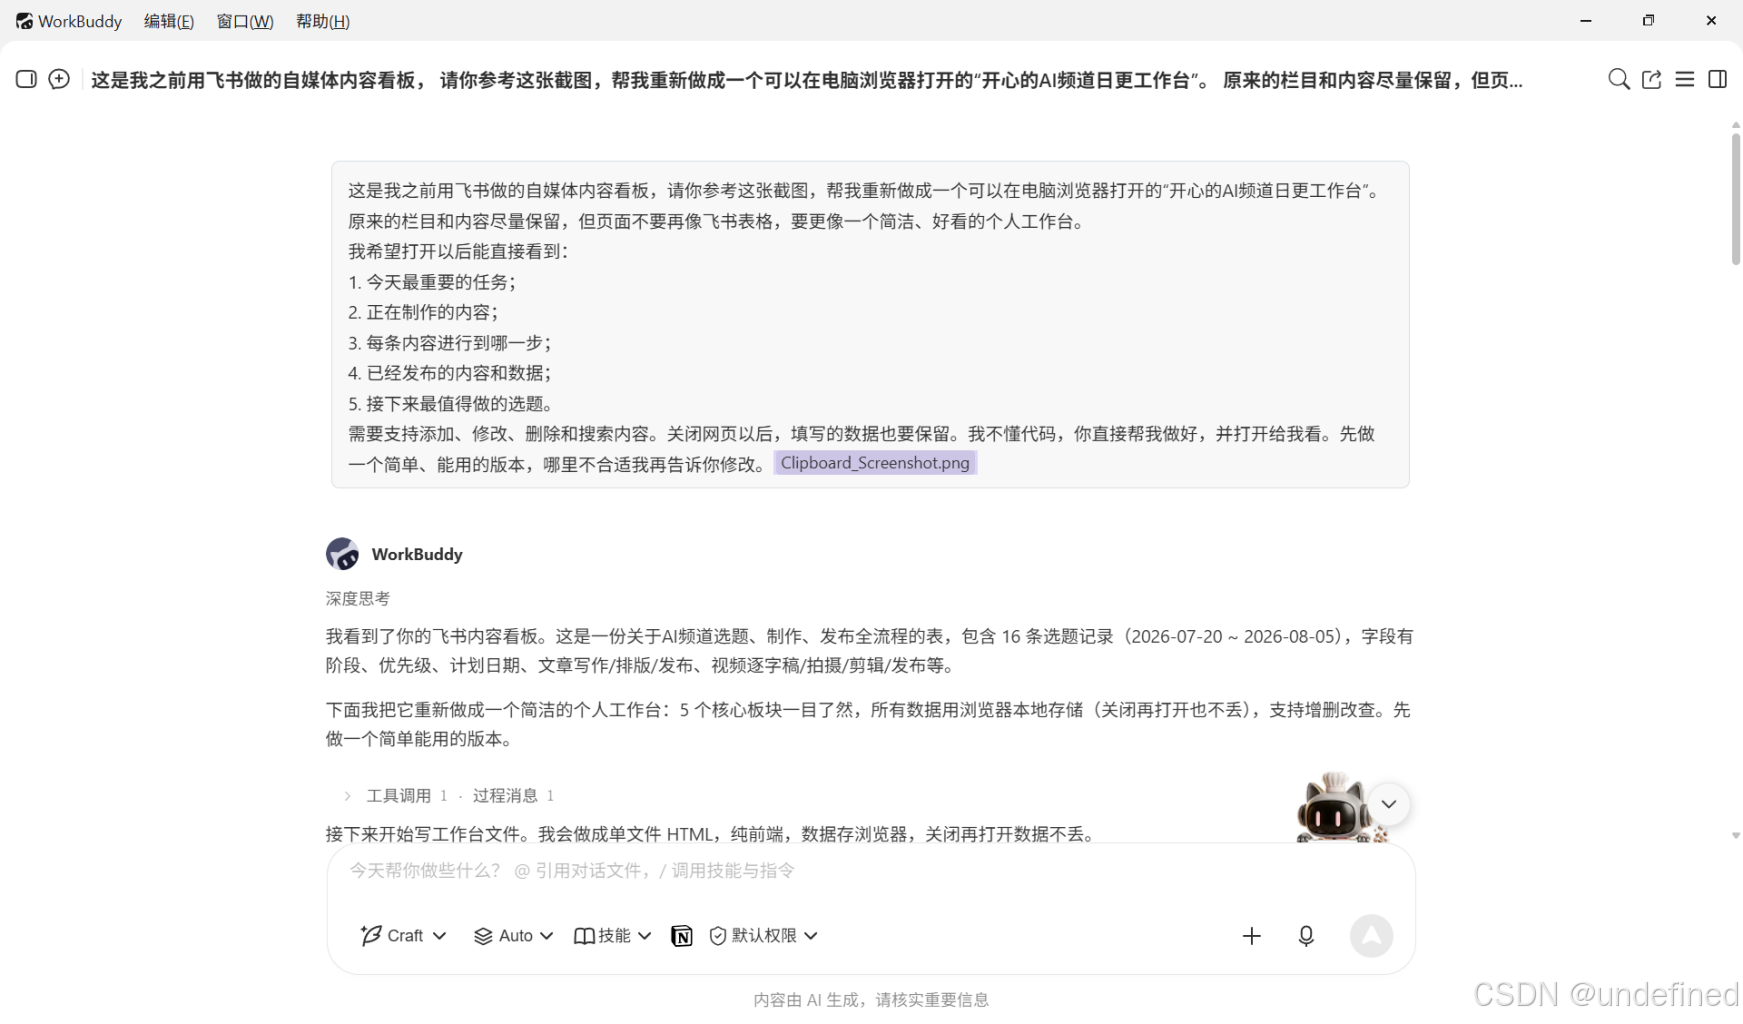This screenshot has width=1743, height=1024.
Task: Toggle the right side panel icon
Action: tap(1718, 79)
